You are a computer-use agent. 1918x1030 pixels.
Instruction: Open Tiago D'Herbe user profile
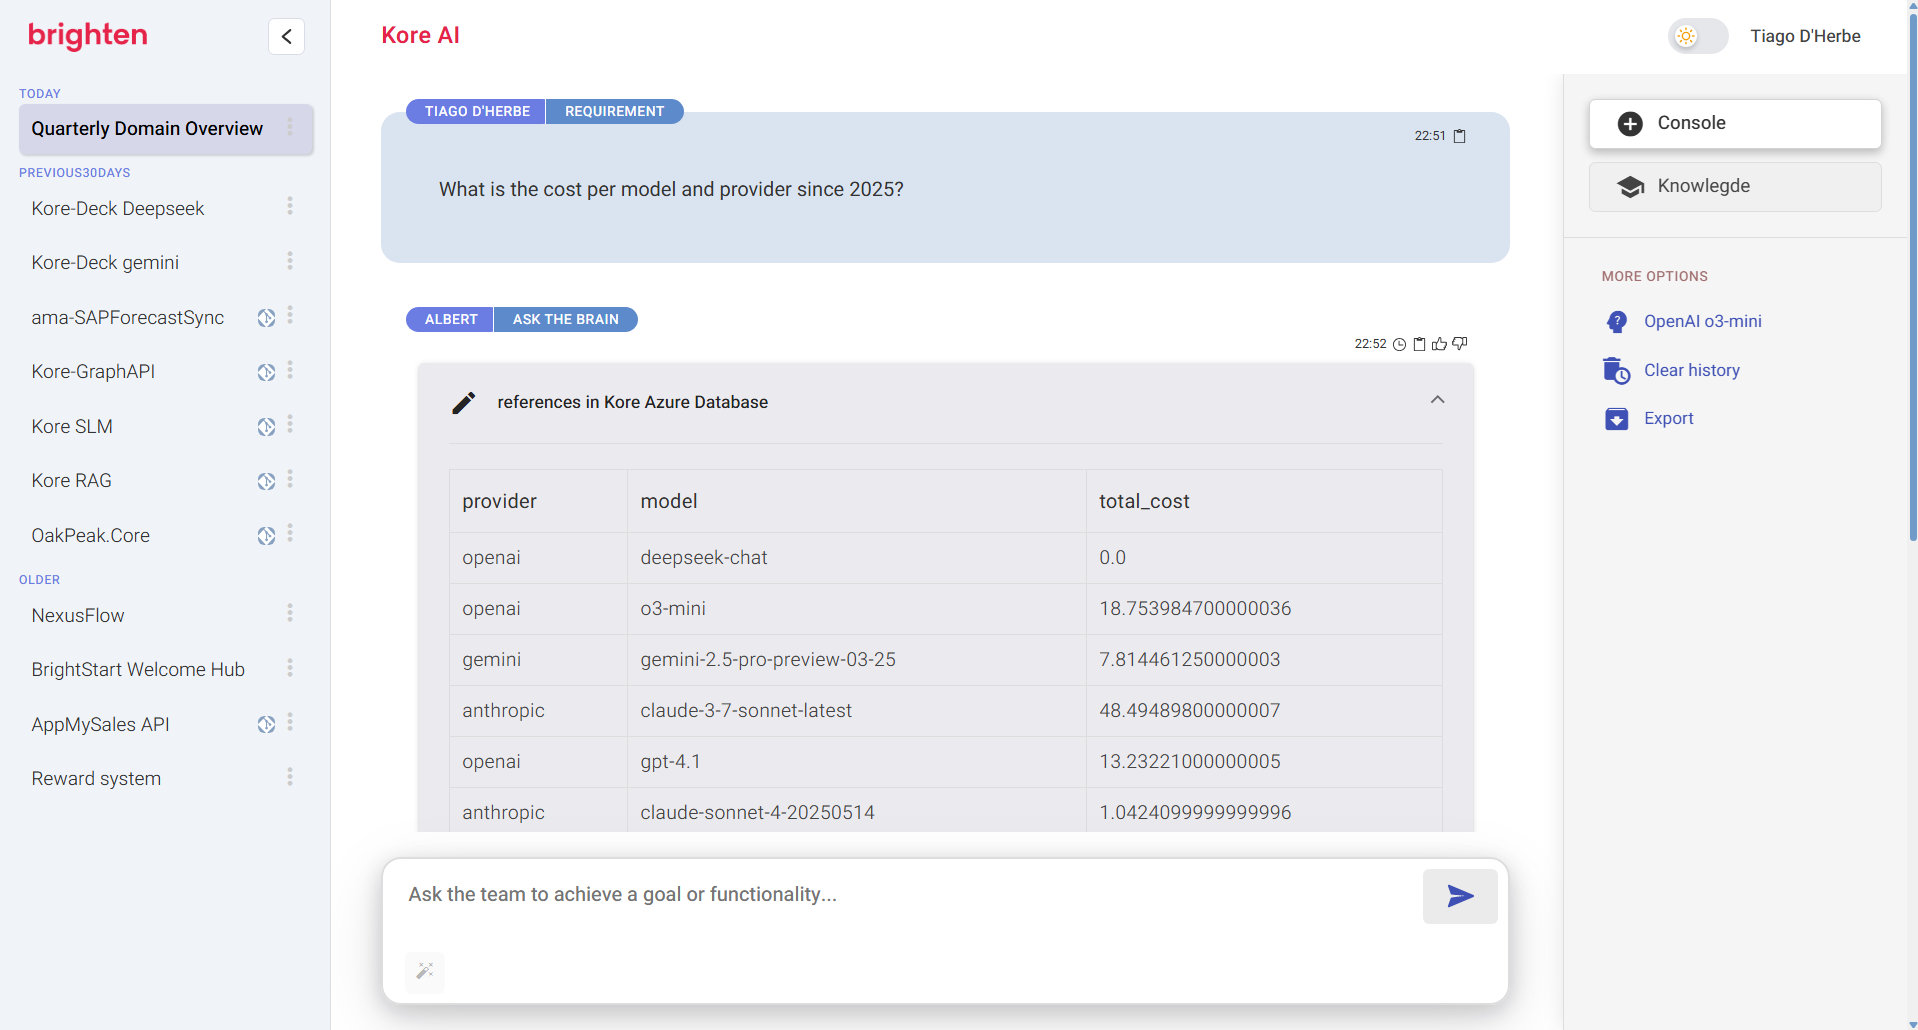coord(1805,37)
